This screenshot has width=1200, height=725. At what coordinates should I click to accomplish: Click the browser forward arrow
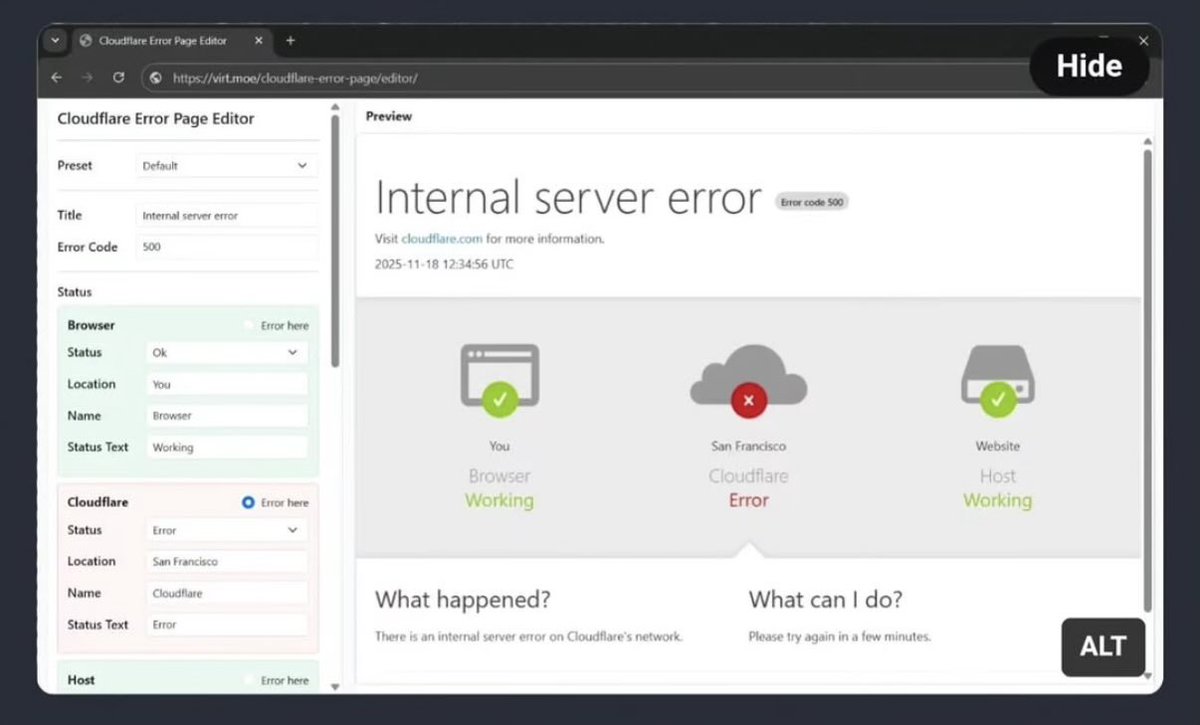click(x=86, y=77)
